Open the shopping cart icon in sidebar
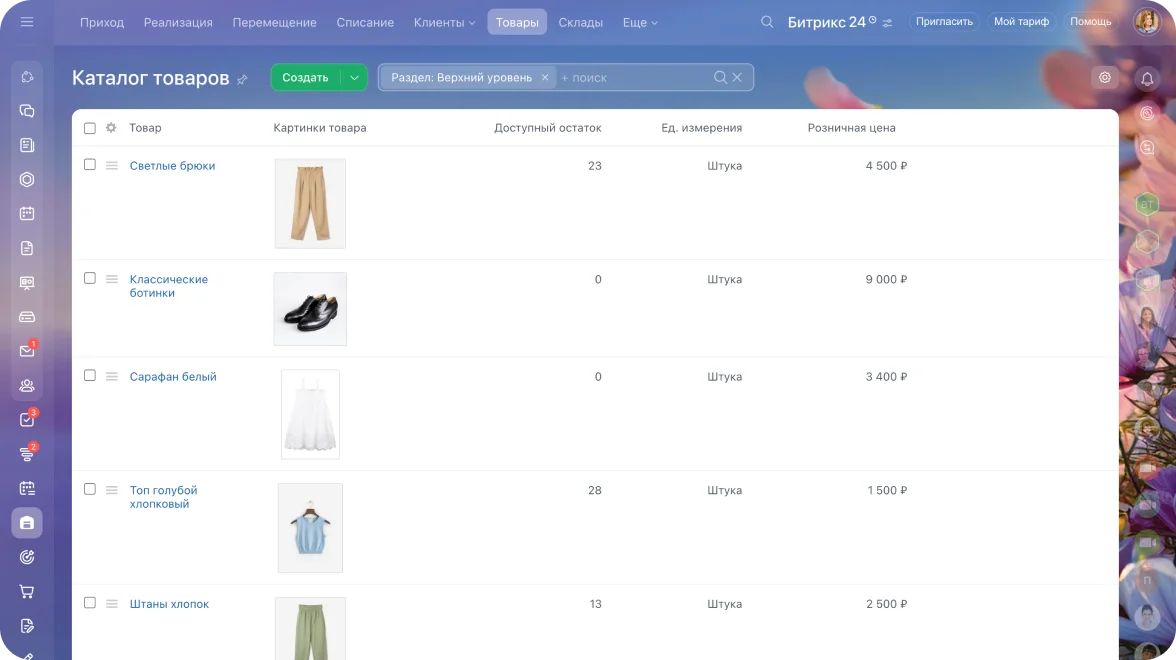Image resolution: width=1176 pixels, height=660 pixels. (27, 592)
